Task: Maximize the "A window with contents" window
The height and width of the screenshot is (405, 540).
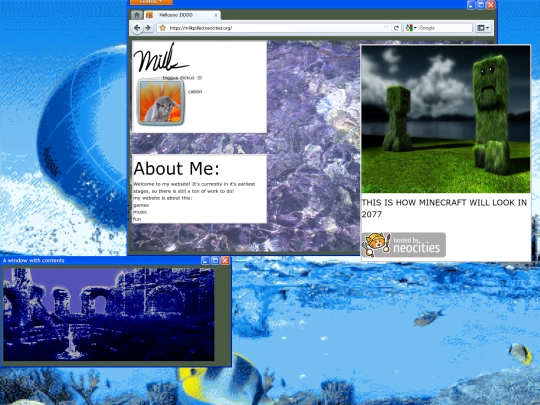Action: (x=215, y=261)
